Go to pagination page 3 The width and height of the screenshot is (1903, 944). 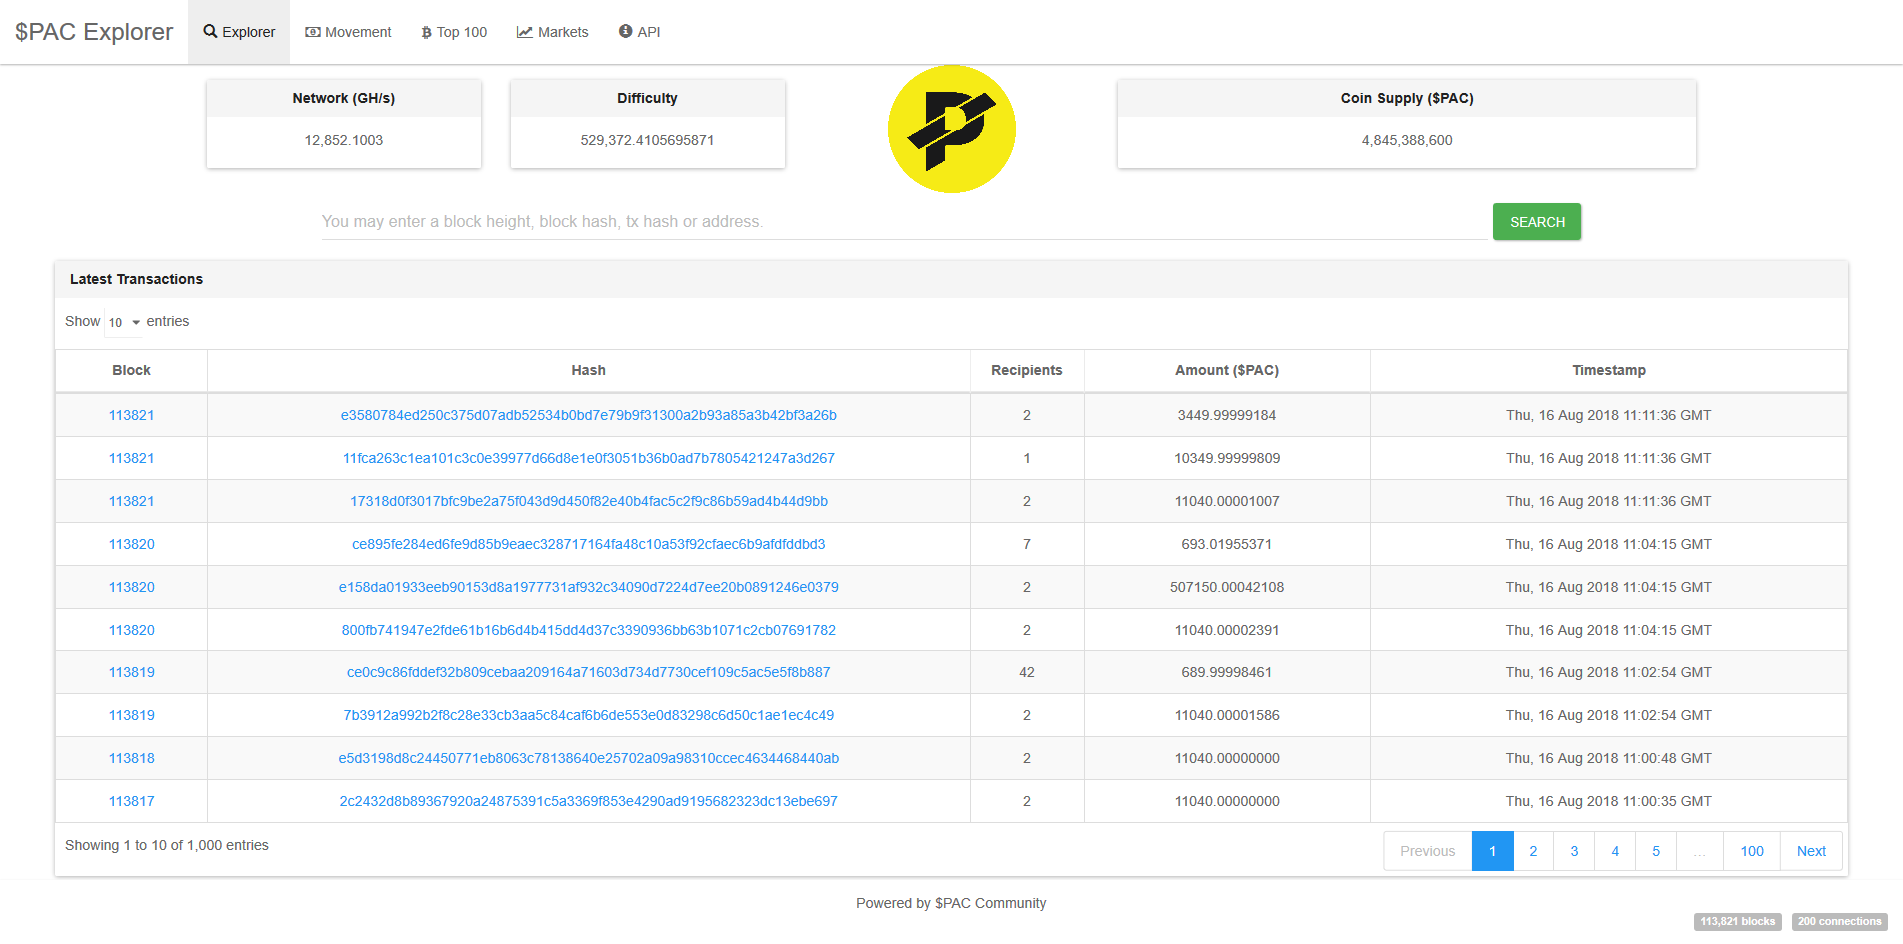click(1574, 851)
